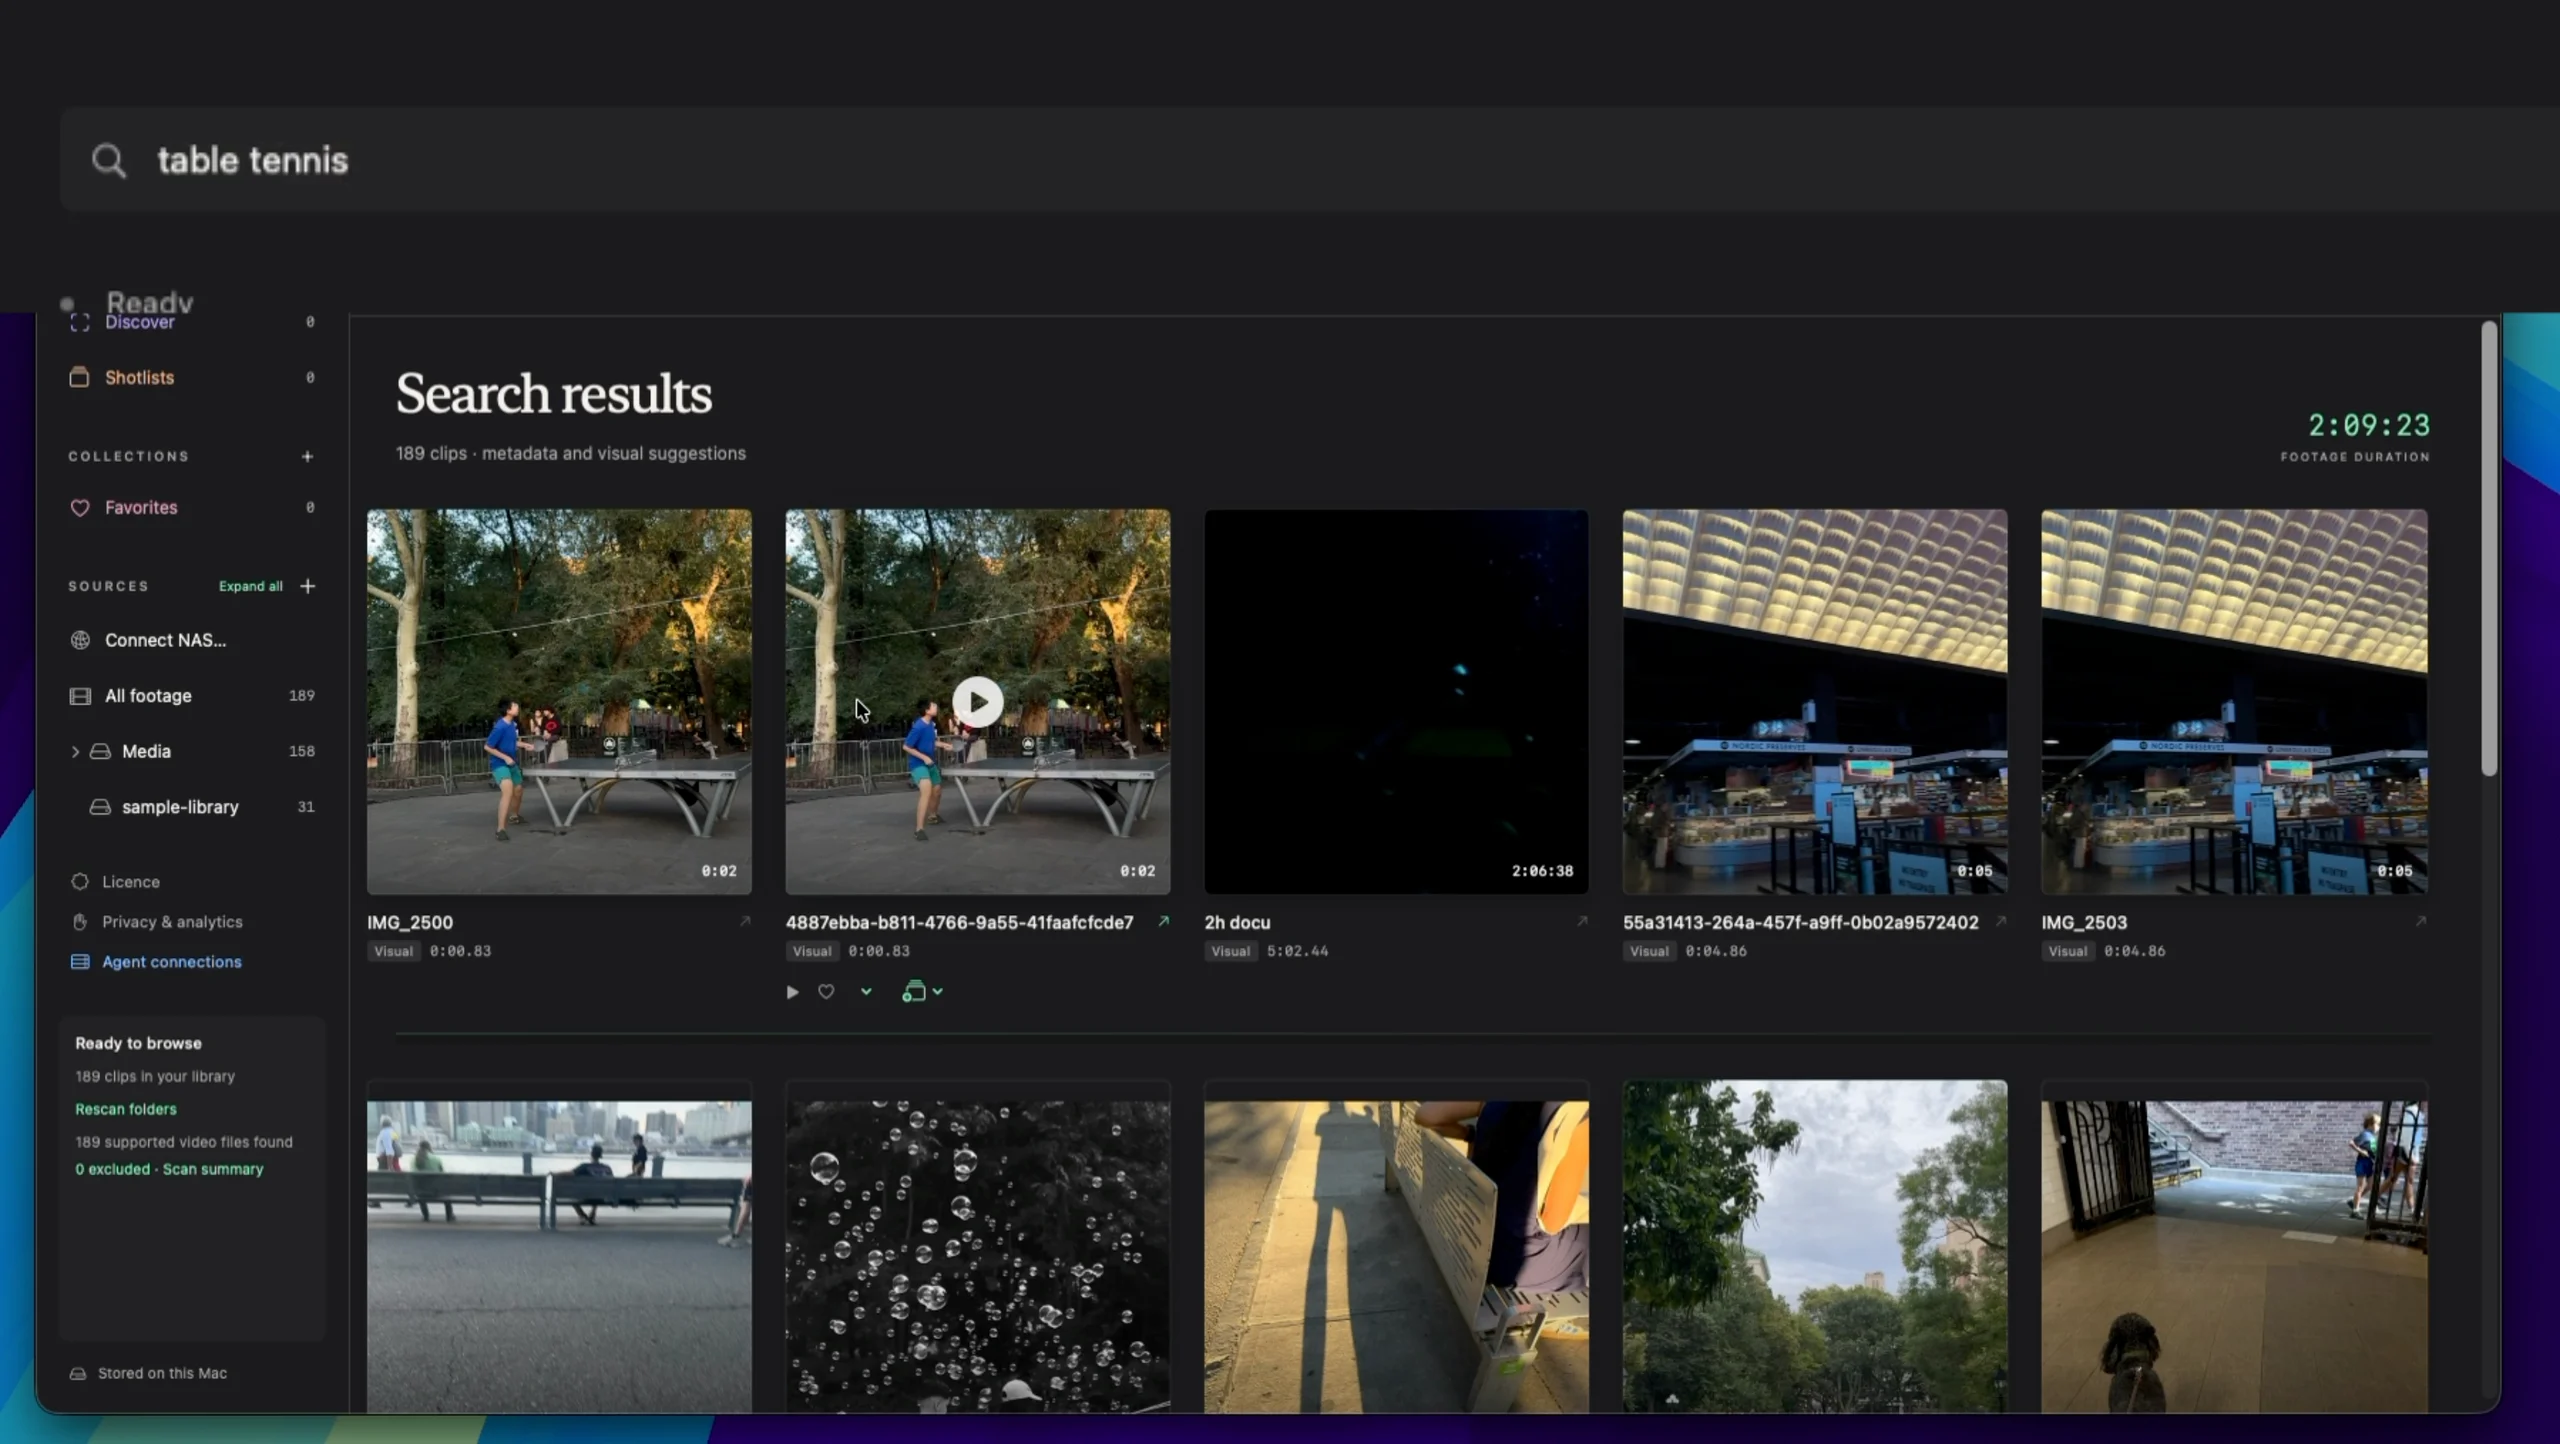Play the 4887ebba clip using the small play icon
The width and height of the screenshot is (2560, 1444).
792,992
